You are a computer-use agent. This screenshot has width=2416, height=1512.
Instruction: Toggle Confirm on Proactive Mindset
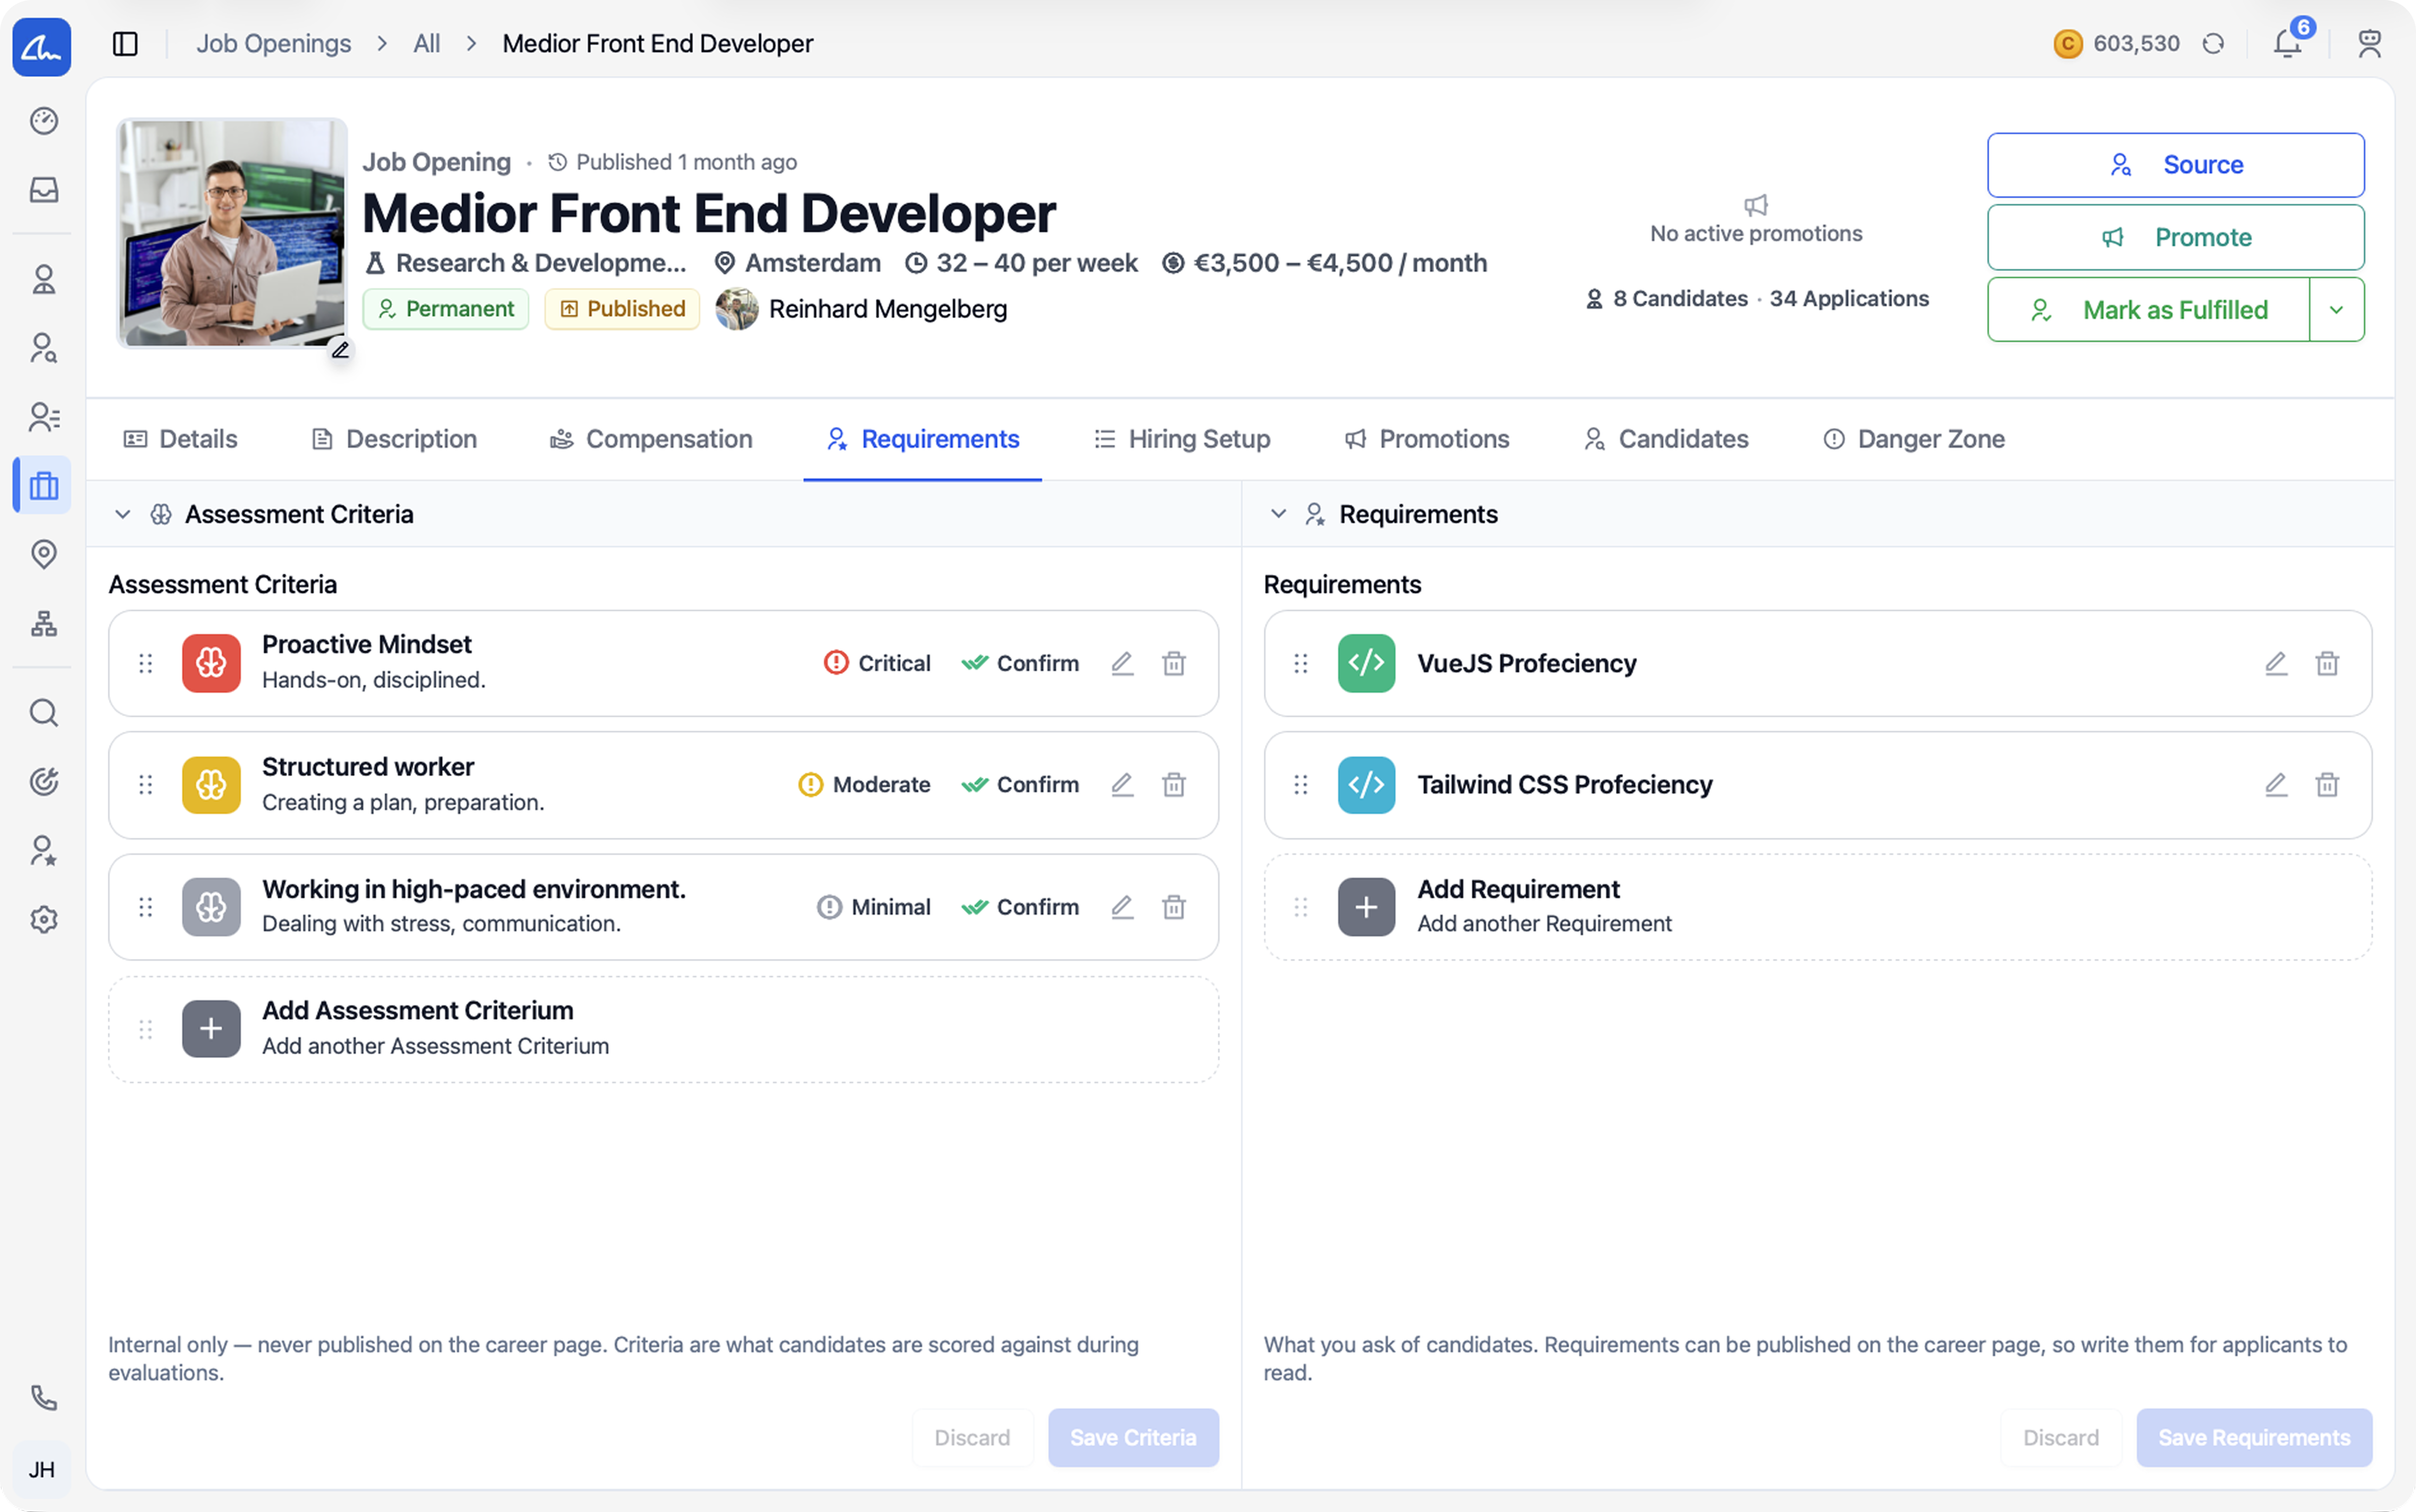coord(1020,664)
